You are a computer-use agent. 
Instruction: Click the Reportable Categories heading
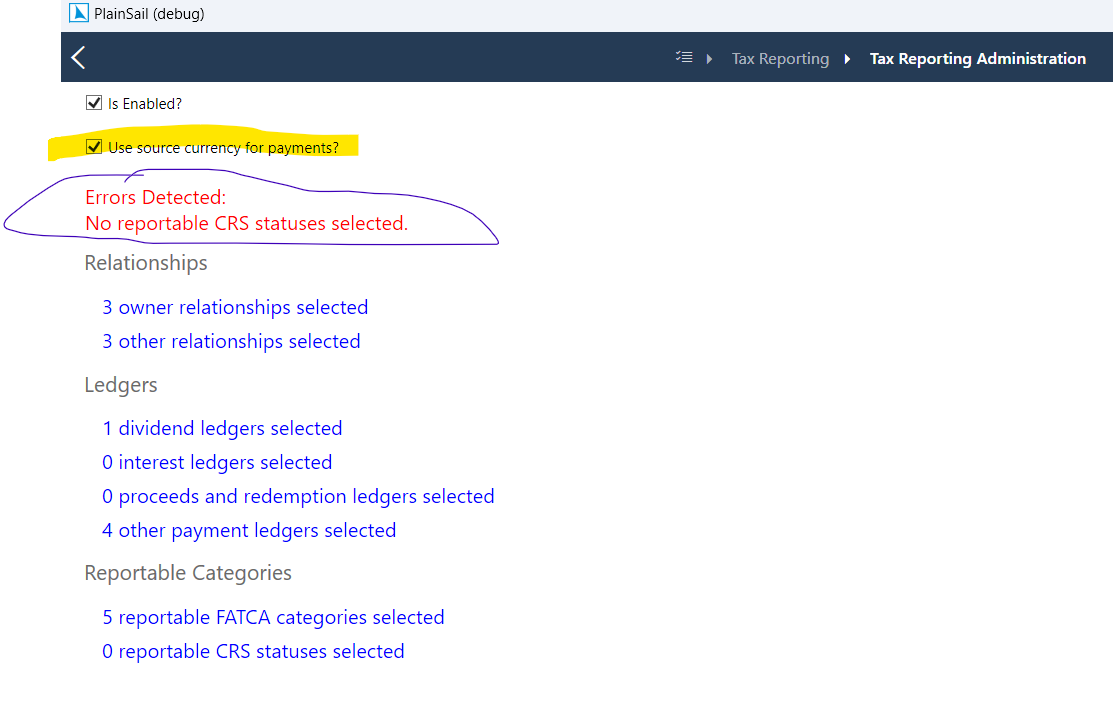[x=188, y=573]
